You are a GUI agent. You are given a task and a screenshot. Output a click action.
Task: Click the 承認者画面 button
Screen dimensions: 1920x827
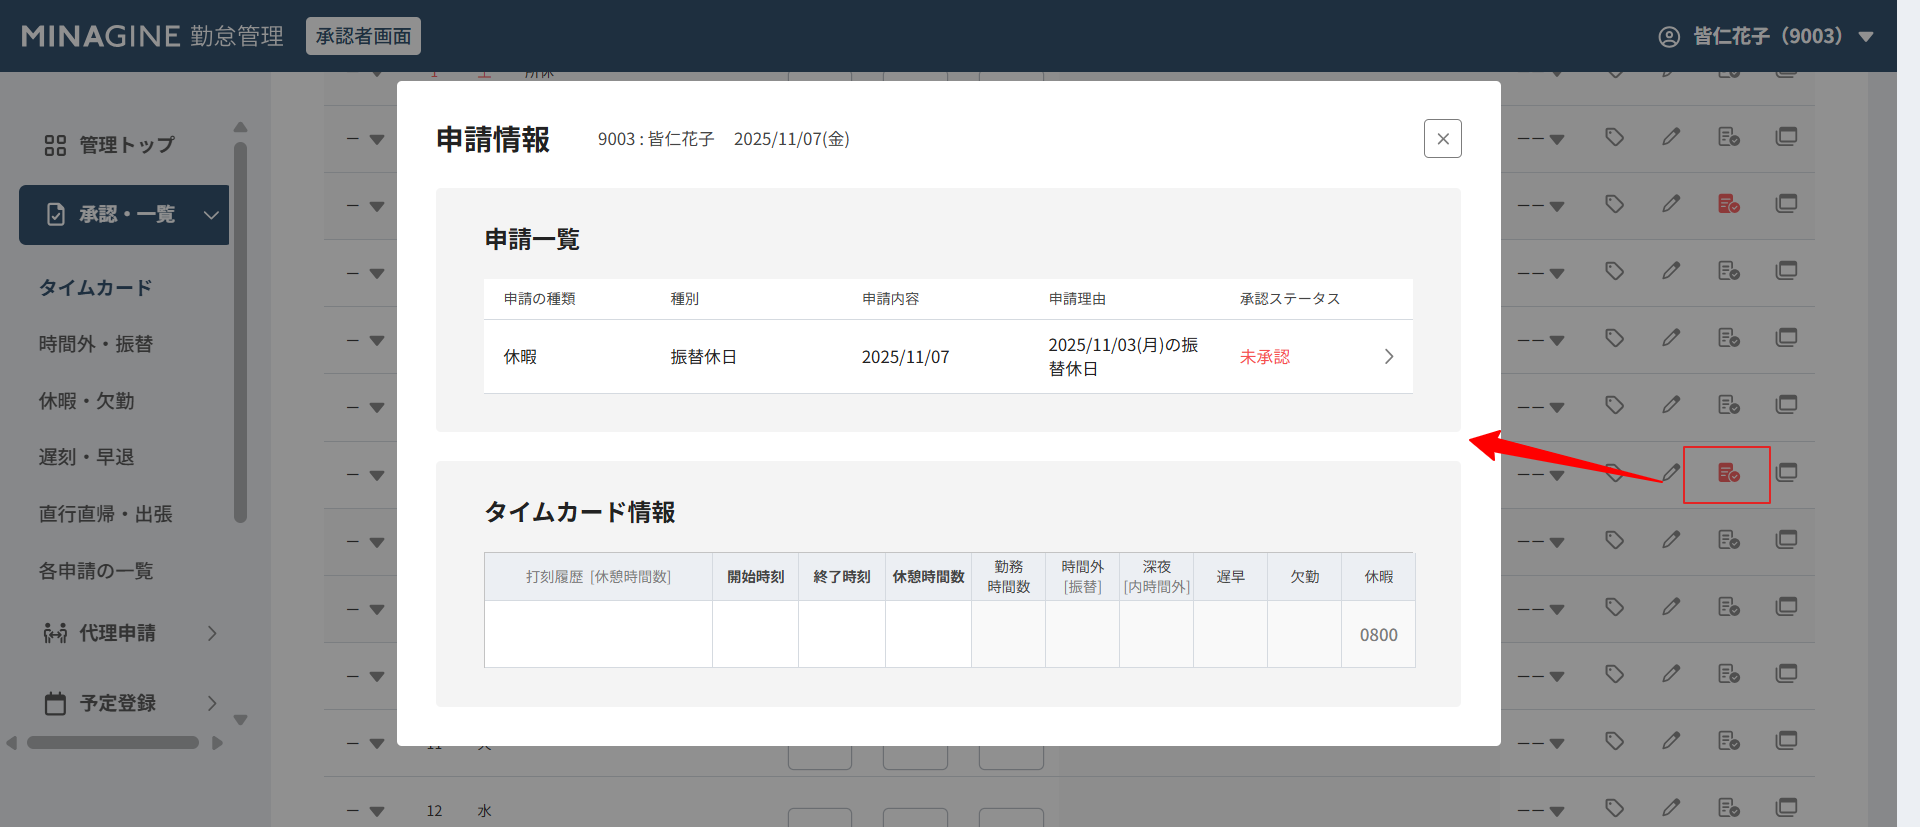[363, 36]
